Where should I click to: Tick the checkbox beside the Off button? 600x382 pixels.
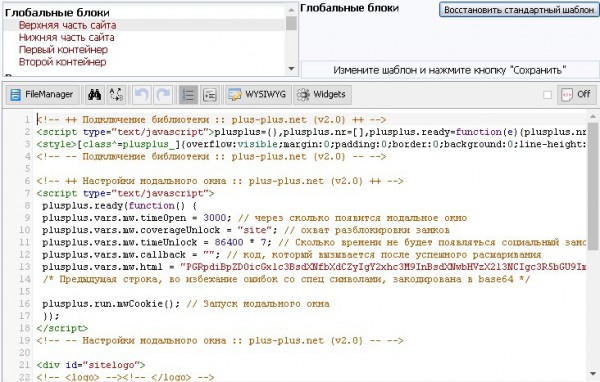point(548,95)
